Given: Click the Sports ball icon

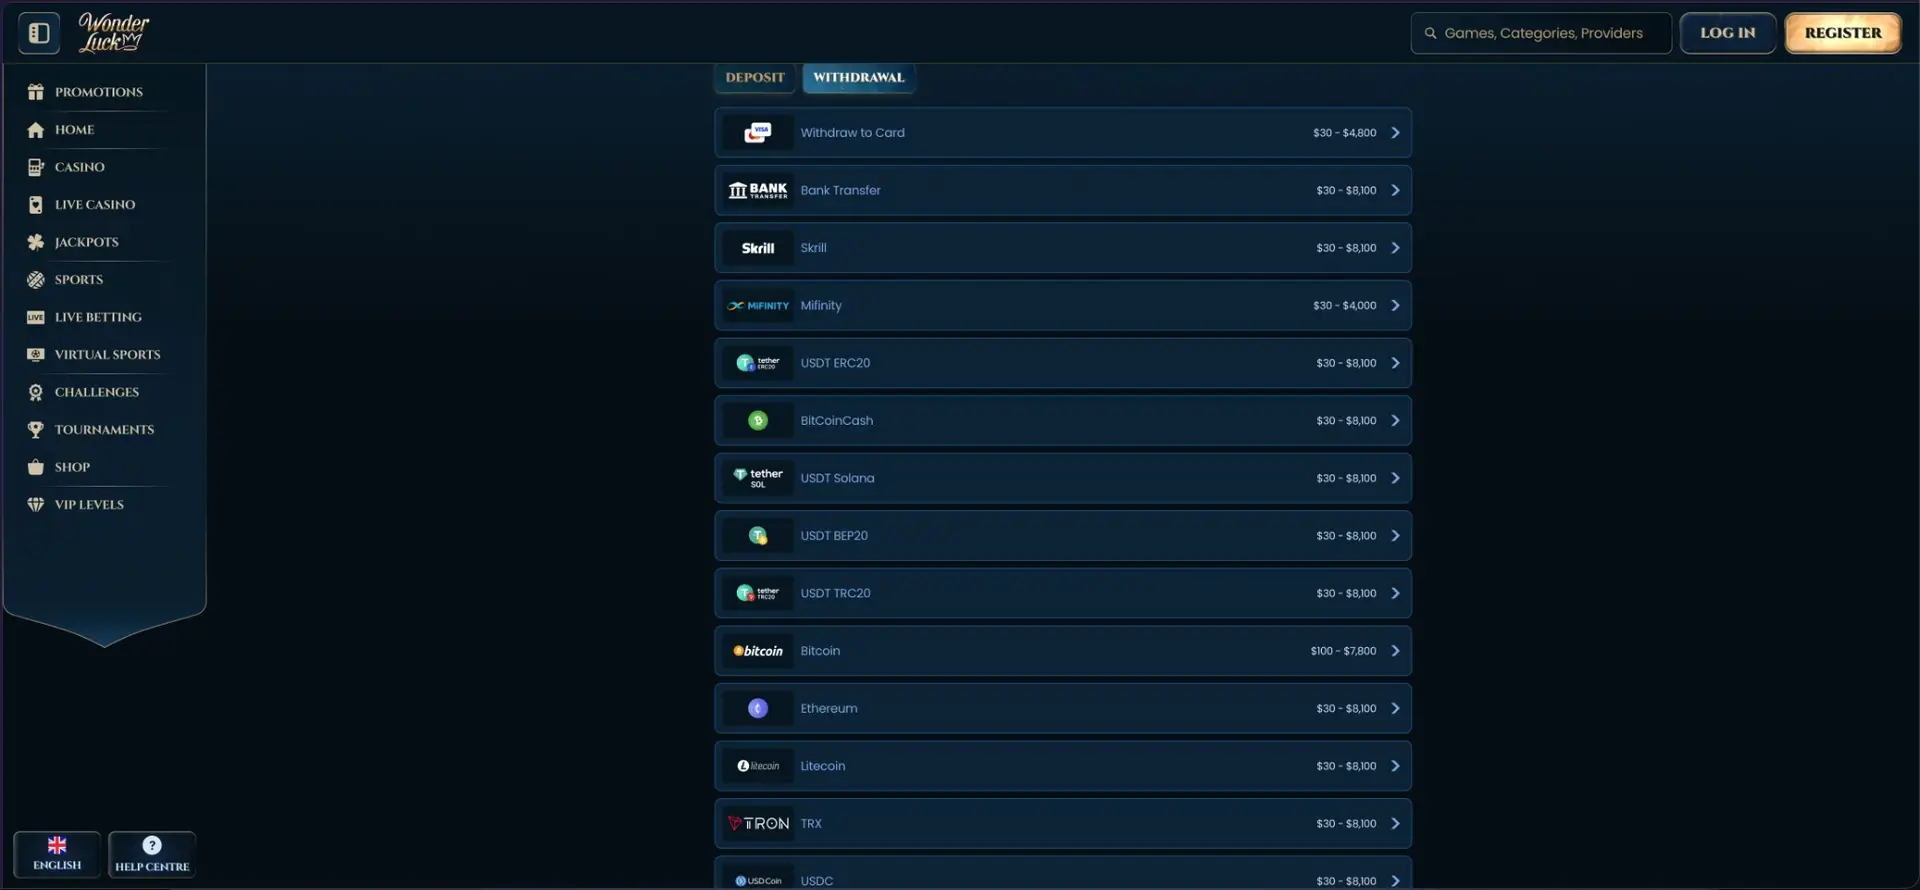Looking at the screenshot, I should tap(36, 280).
